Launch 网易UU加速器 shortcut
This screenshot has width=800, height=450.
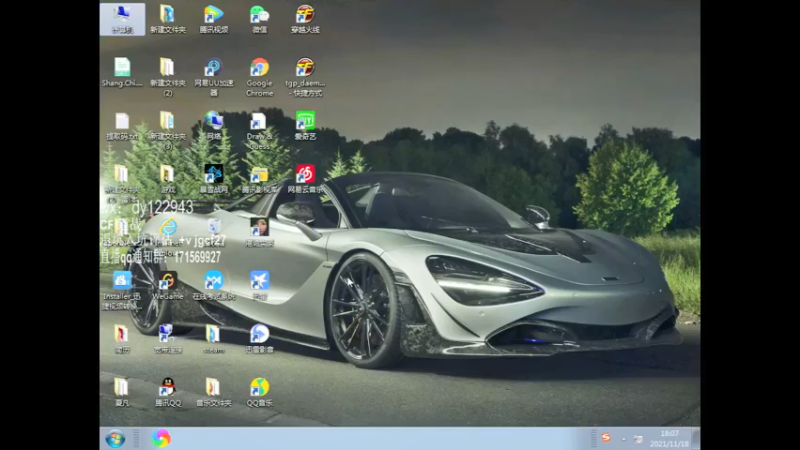214,77
